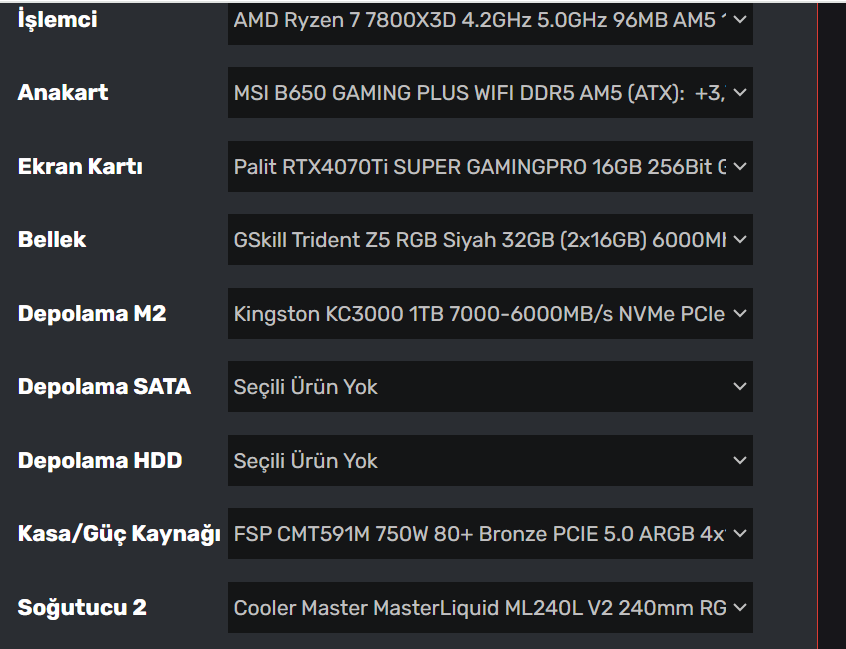Open the Palit RTX4070Ti graphics card dropdown

(x=480, y=166)
